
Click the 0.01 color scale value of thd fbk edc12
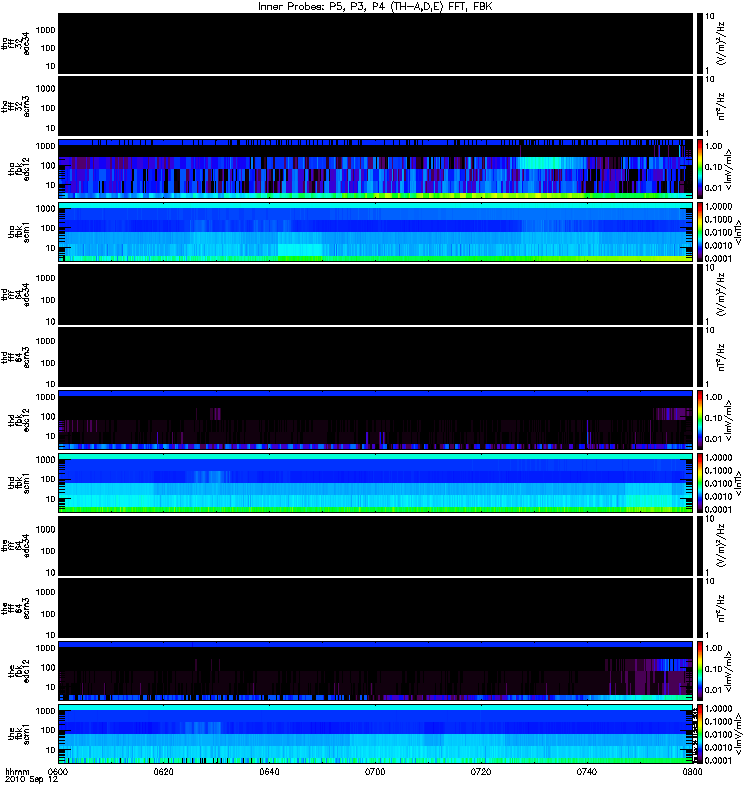pyautogui.click(x=714, y=439)
